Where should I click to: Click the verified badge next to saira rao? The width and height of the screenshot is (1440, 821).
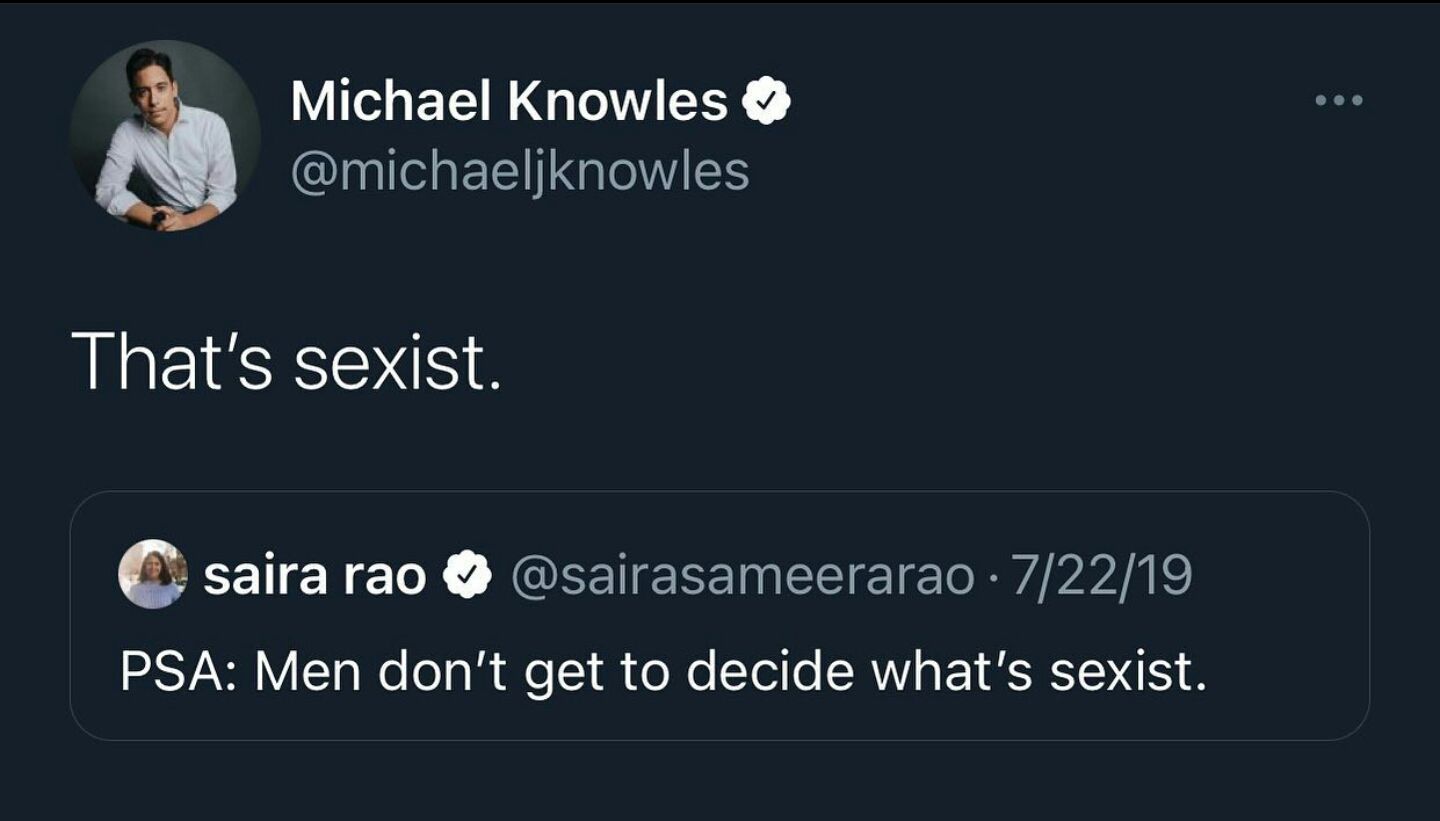point(468,575)
